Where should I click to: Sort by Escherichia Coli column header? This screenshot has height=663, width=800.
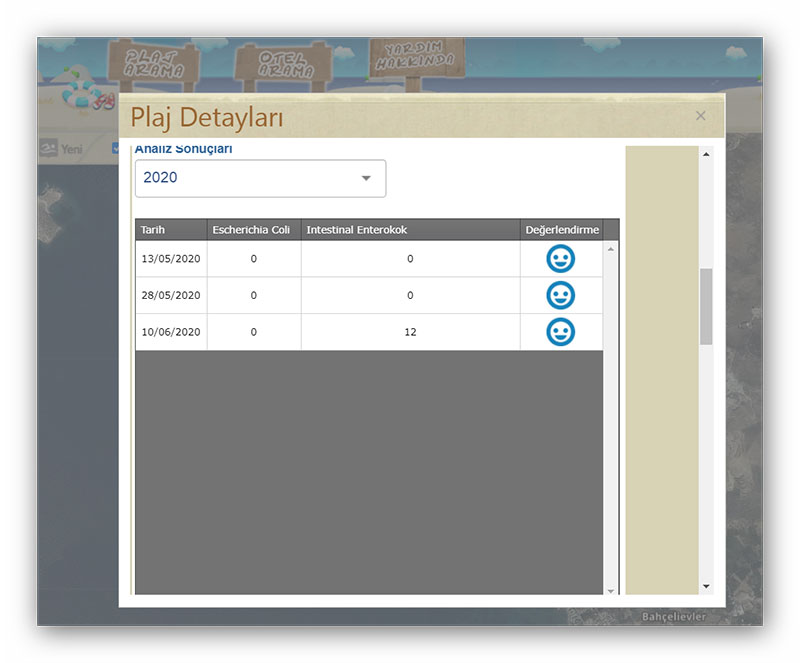[x=254, y=230]
